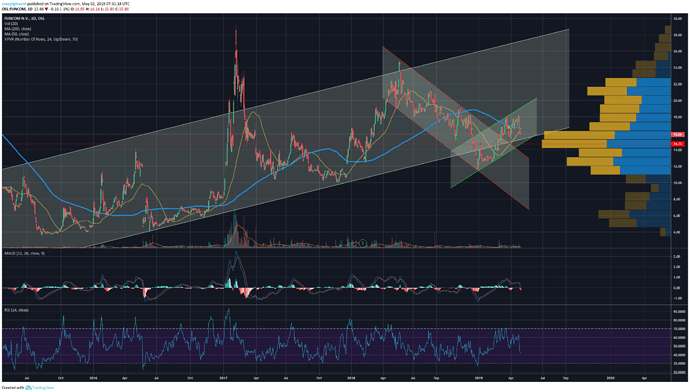The height and width of the screenshot is (392, 690).
Task: Click the red down-arrow beside the price change
Action: (46, 9)
